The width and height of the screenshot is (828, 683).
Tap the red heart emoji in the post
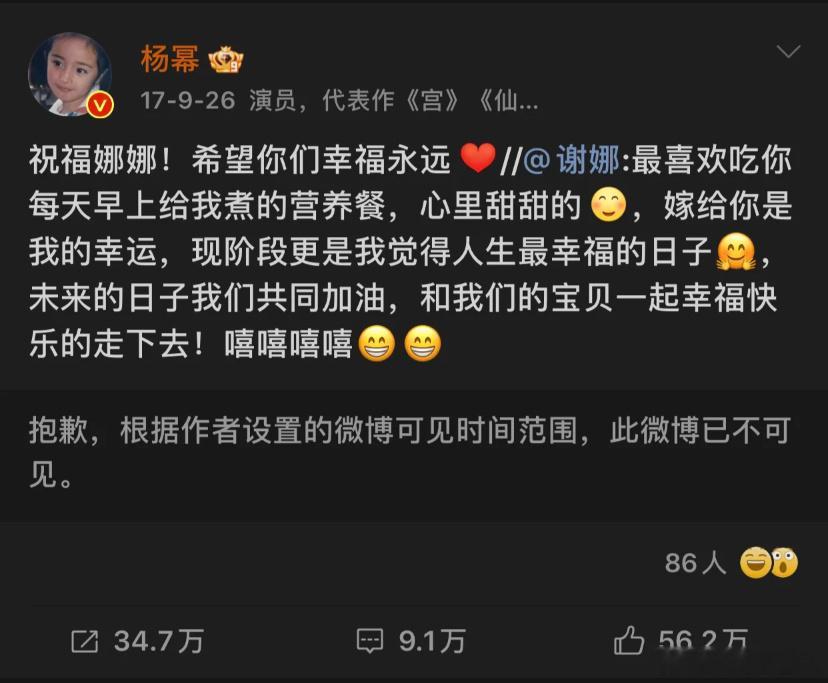point(478,158)
